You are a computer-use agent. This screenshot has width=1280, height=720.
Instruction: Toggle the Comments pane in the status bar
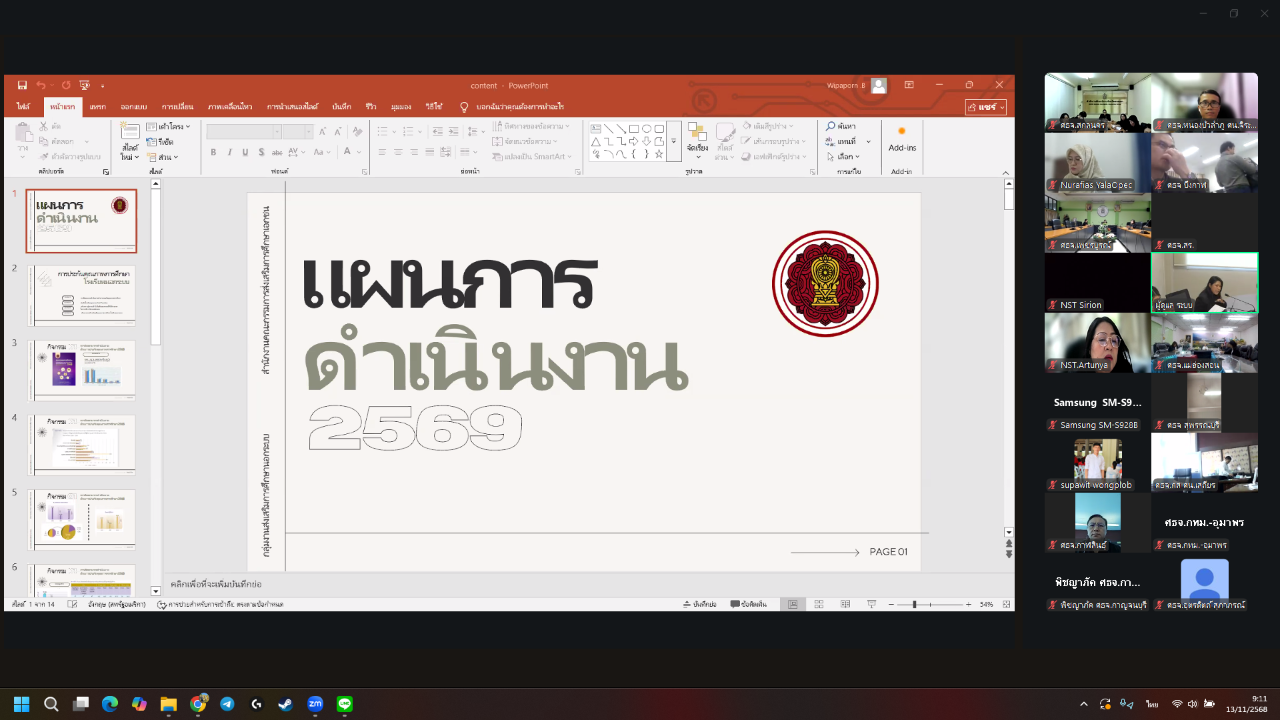click(748, 604)
